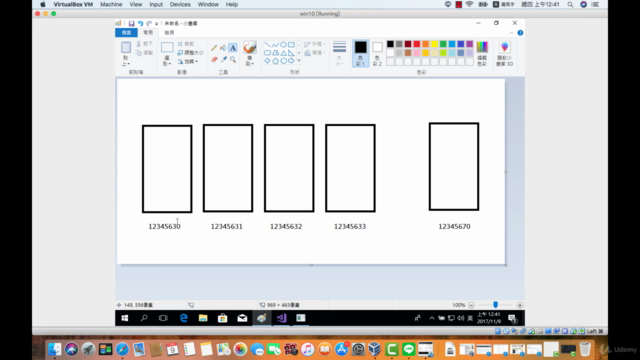Viewport: 640px width, 360px height.
Task: Click the Open Paint 3D button
Action: (504, 53)
